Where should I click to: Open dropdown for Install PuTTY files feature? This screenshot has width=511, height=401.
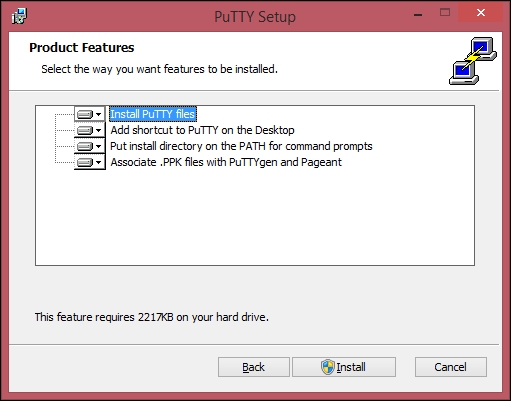click(89, 114)
